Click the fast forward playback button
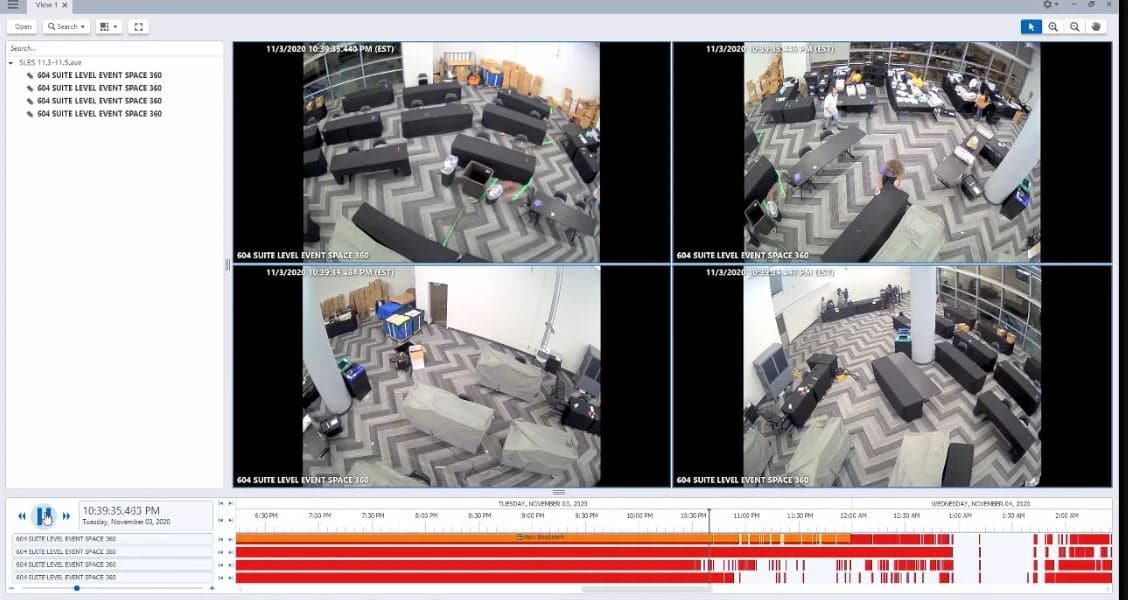Image resolution: width=1128 pixels, height=600 pixels. tap(67, 516)
